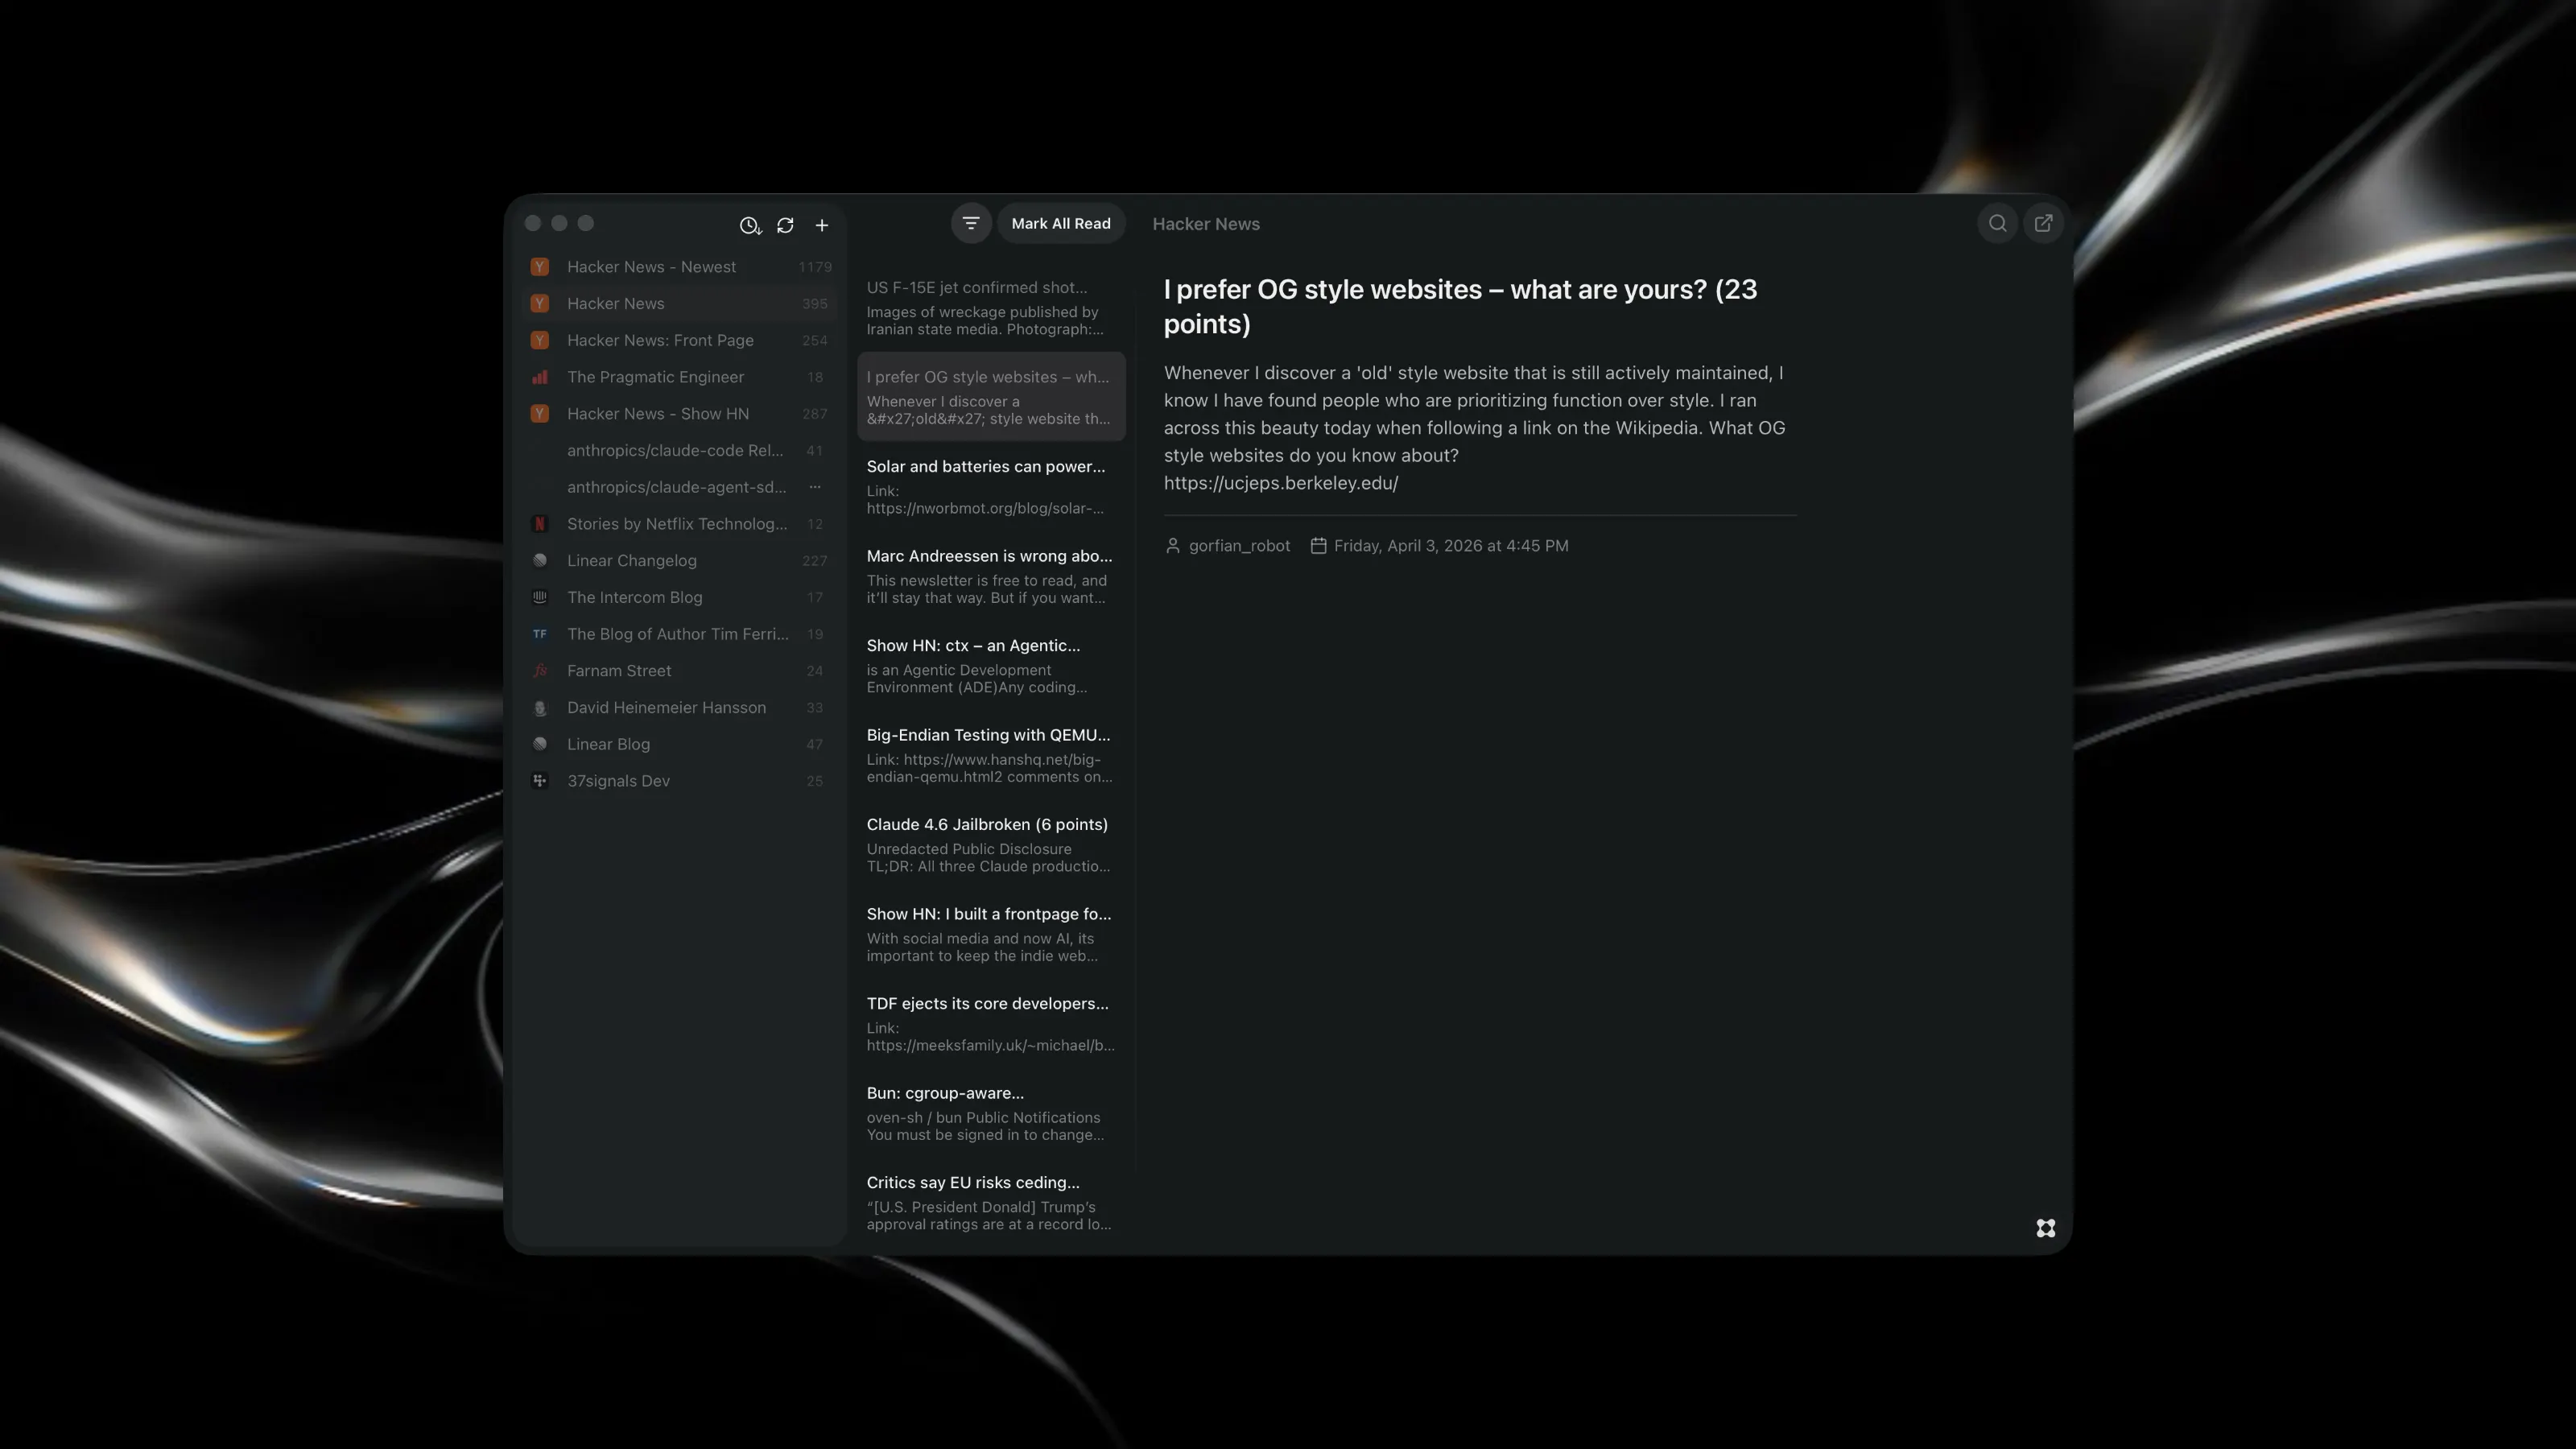Select the Linear Blog feed

coord(680,744)
